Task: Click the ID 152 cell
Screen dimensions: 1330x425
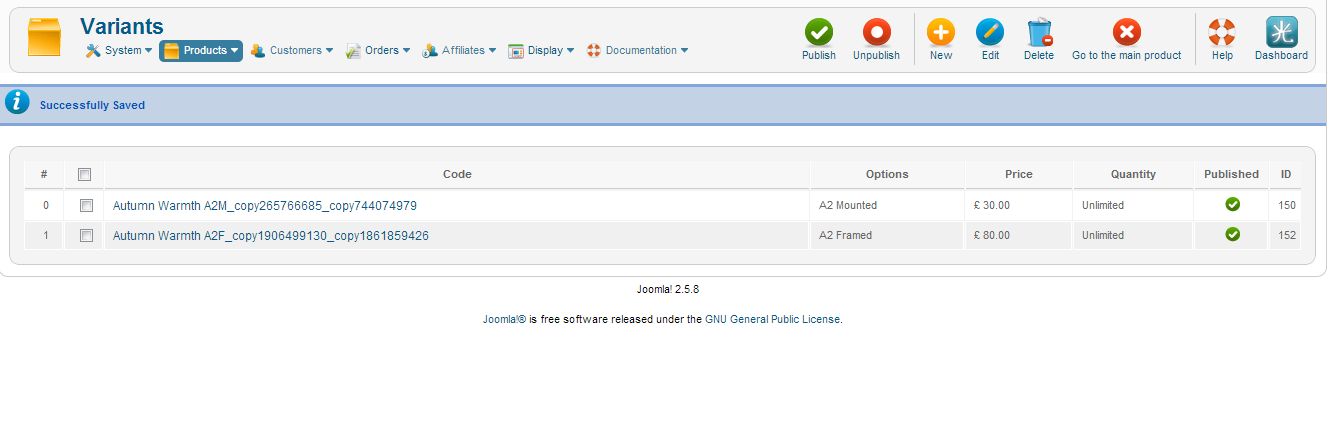Action: pos(1287,235)
